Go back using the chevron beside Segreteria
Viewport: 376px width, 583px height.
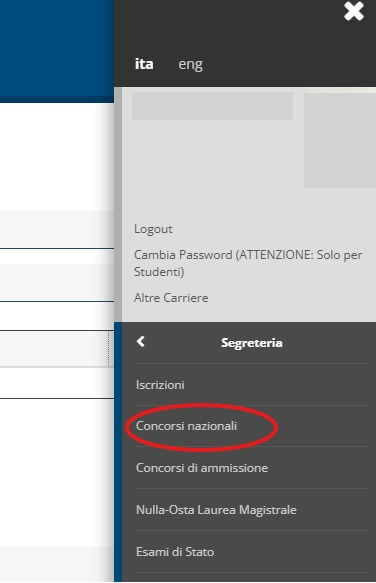[141, 342]
